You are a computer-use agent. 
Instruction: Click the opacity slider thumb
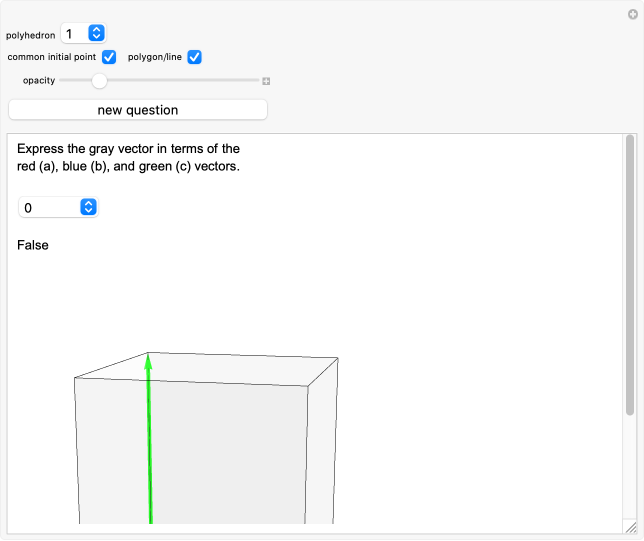pos(100,81)
